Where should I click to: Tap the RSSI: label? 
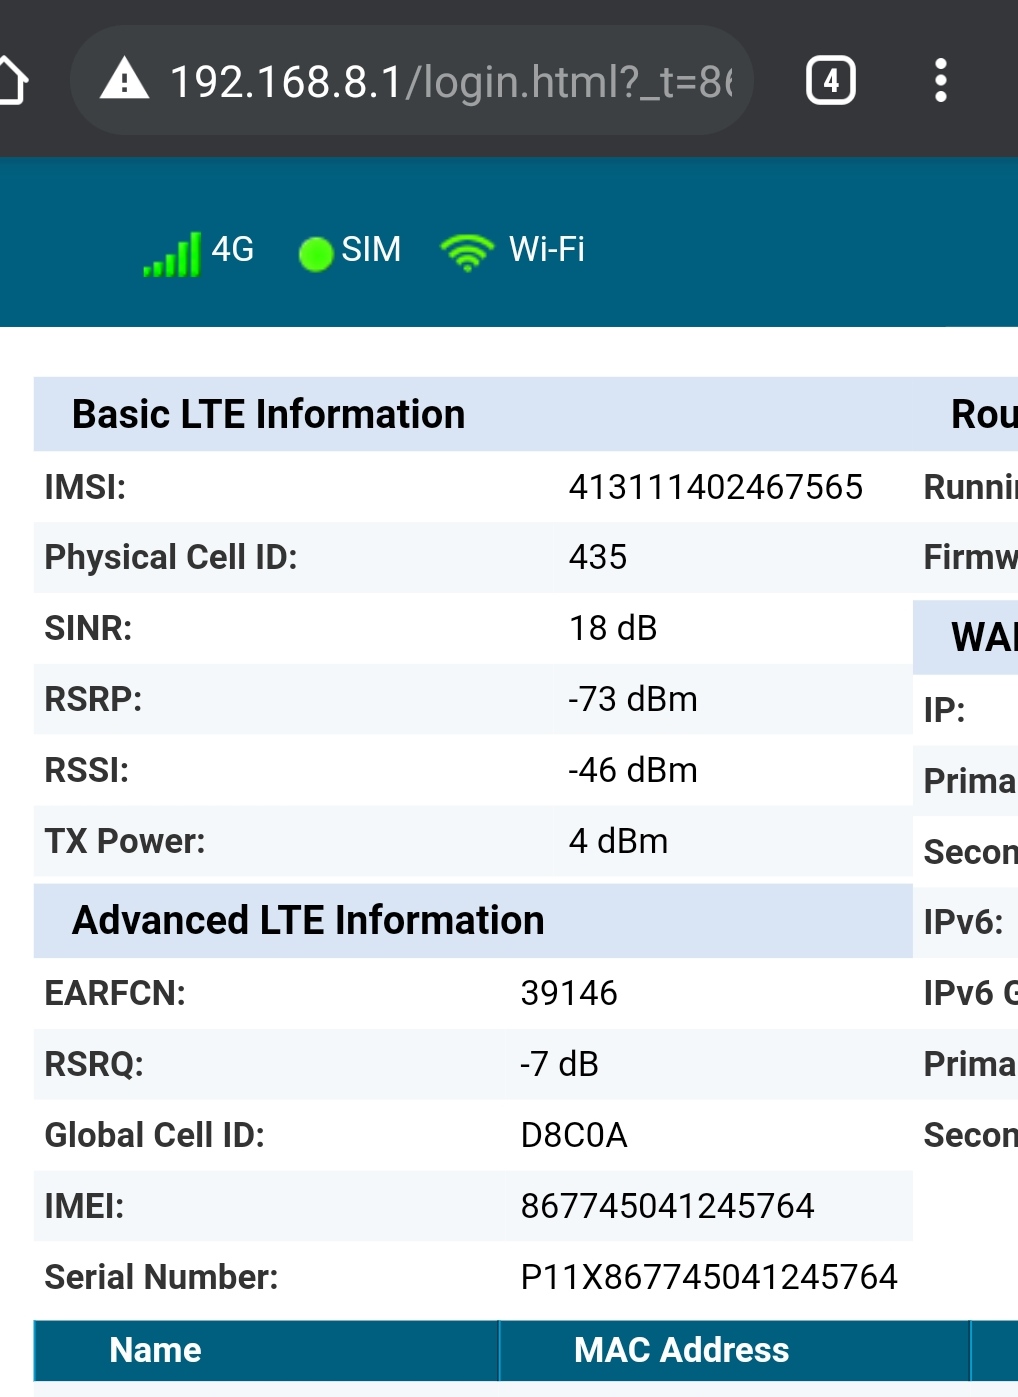click(x=87, y=770)
